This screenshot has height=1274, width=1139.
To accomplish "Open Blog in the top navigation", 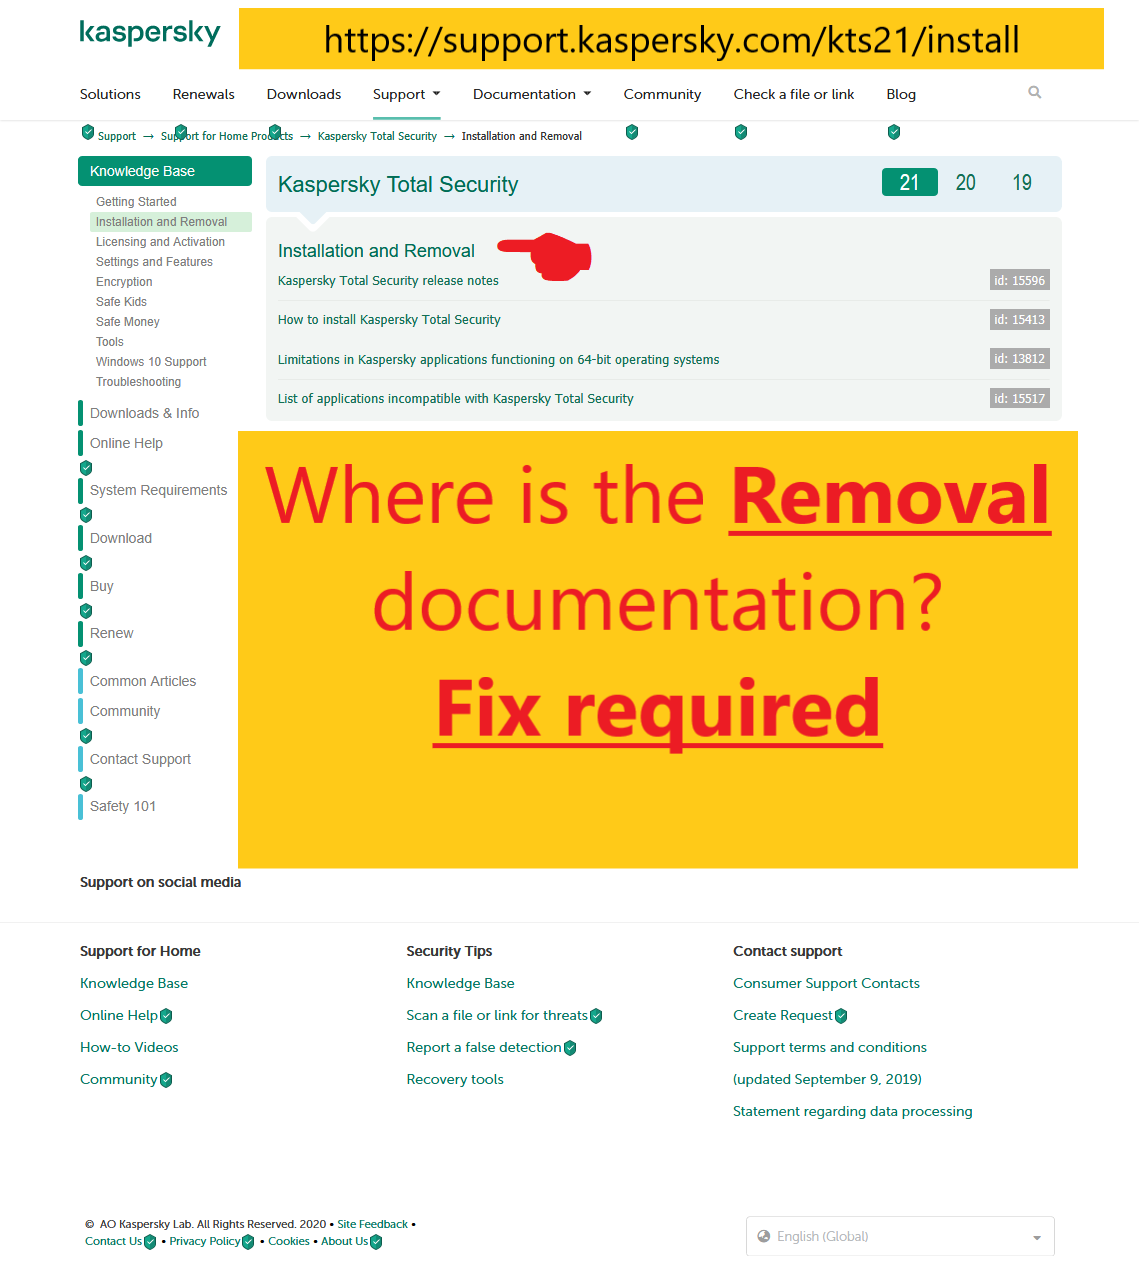I will click(901, 94).
